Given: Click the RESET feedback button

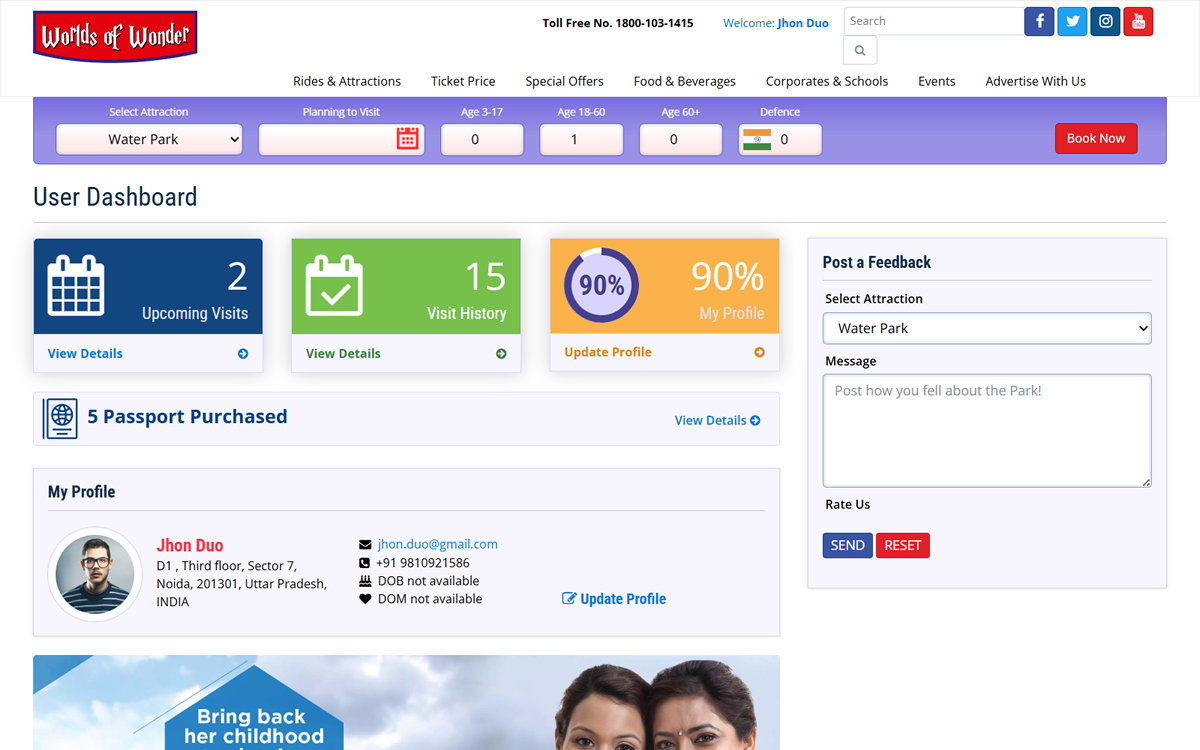Looking at the screenshot, I should pos(903,545).
